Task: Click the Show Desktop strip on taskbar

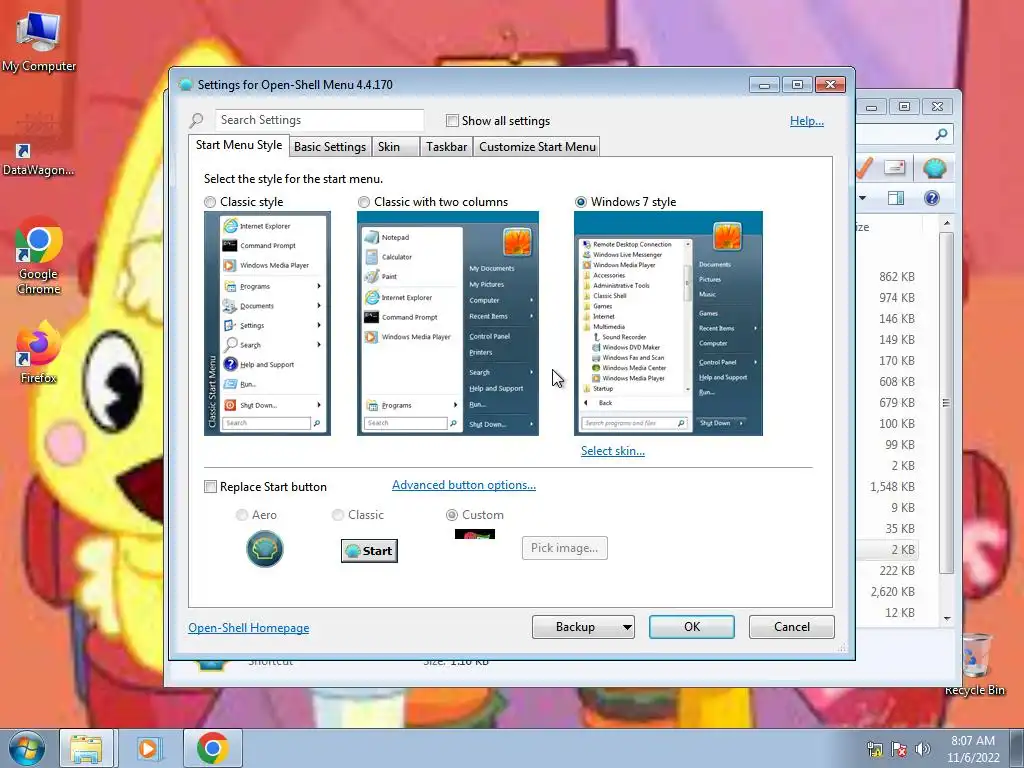Action: click(x=1016, y=749)
